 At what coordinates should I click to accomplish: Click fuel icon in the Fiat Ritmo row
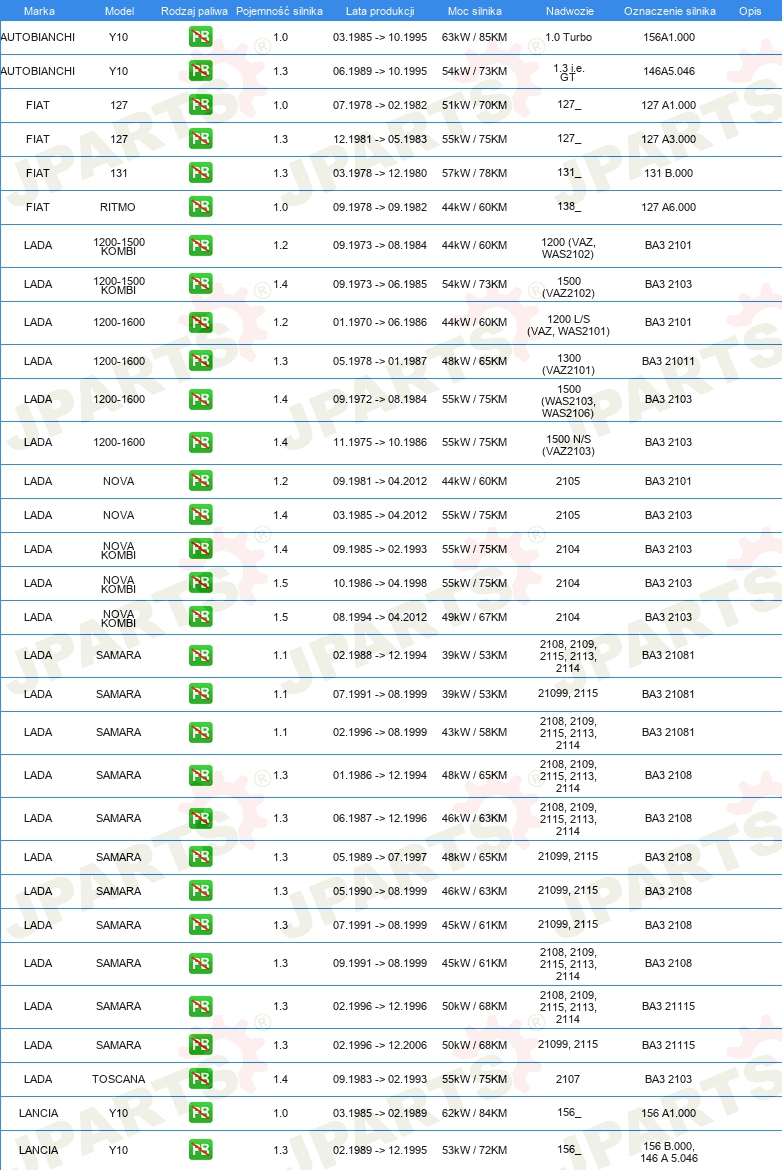tap(201, 207)
